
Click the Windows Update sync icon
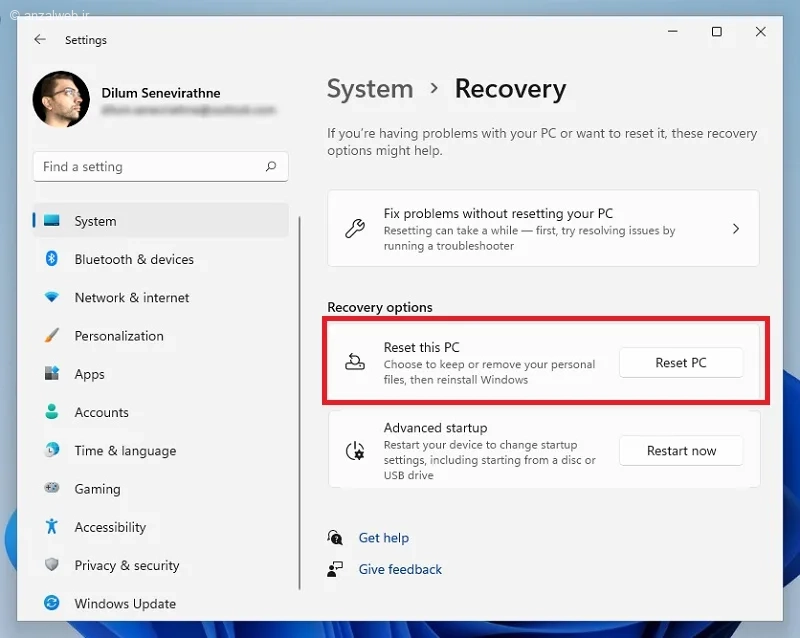(x=52, y=603)
